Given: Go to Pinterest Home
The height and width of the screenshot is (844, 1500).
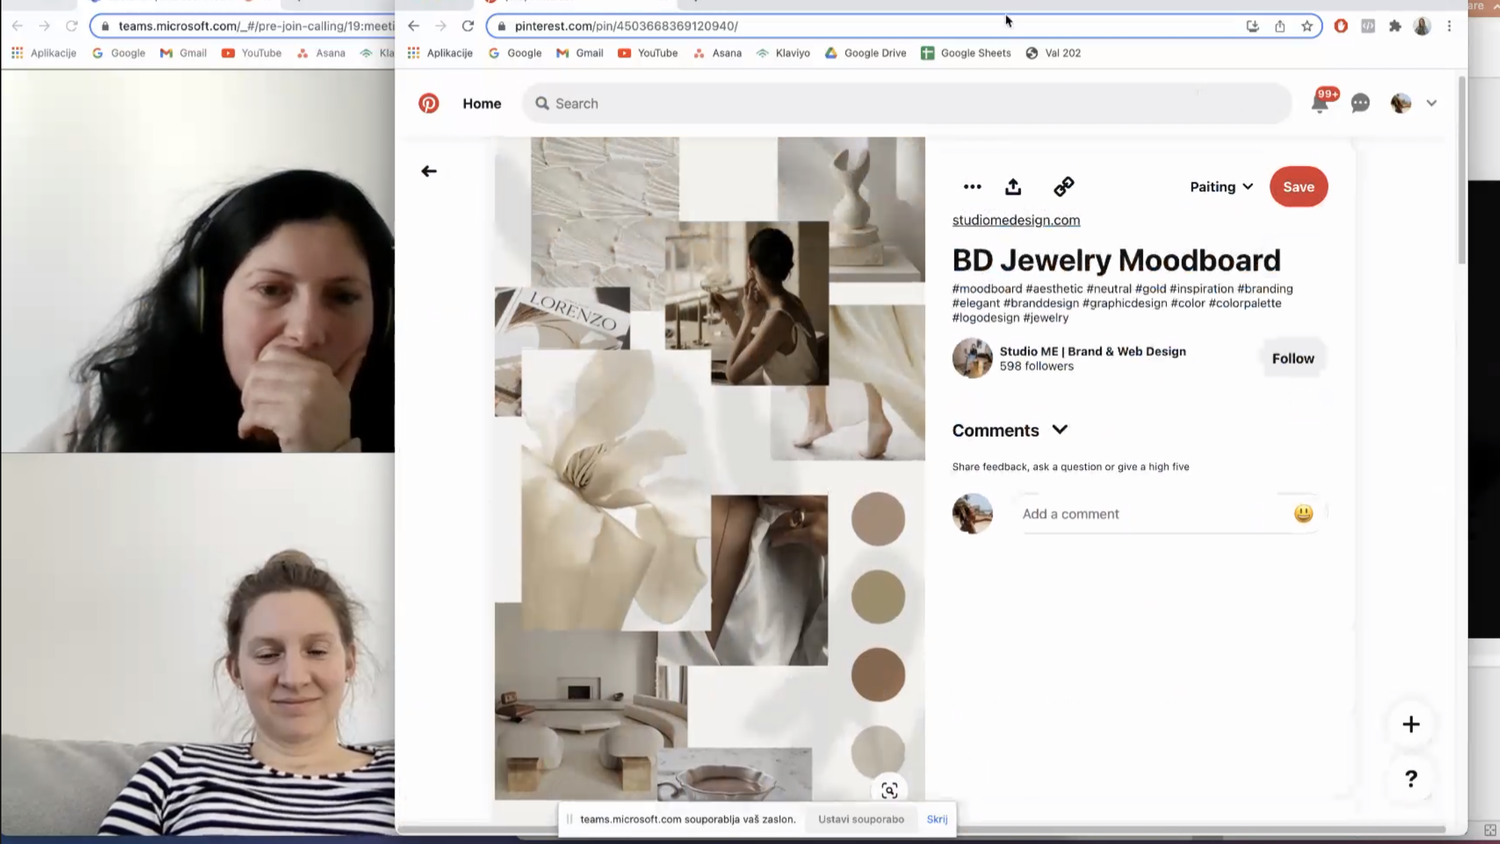Looking at the screenshot, I should [481, 103].
